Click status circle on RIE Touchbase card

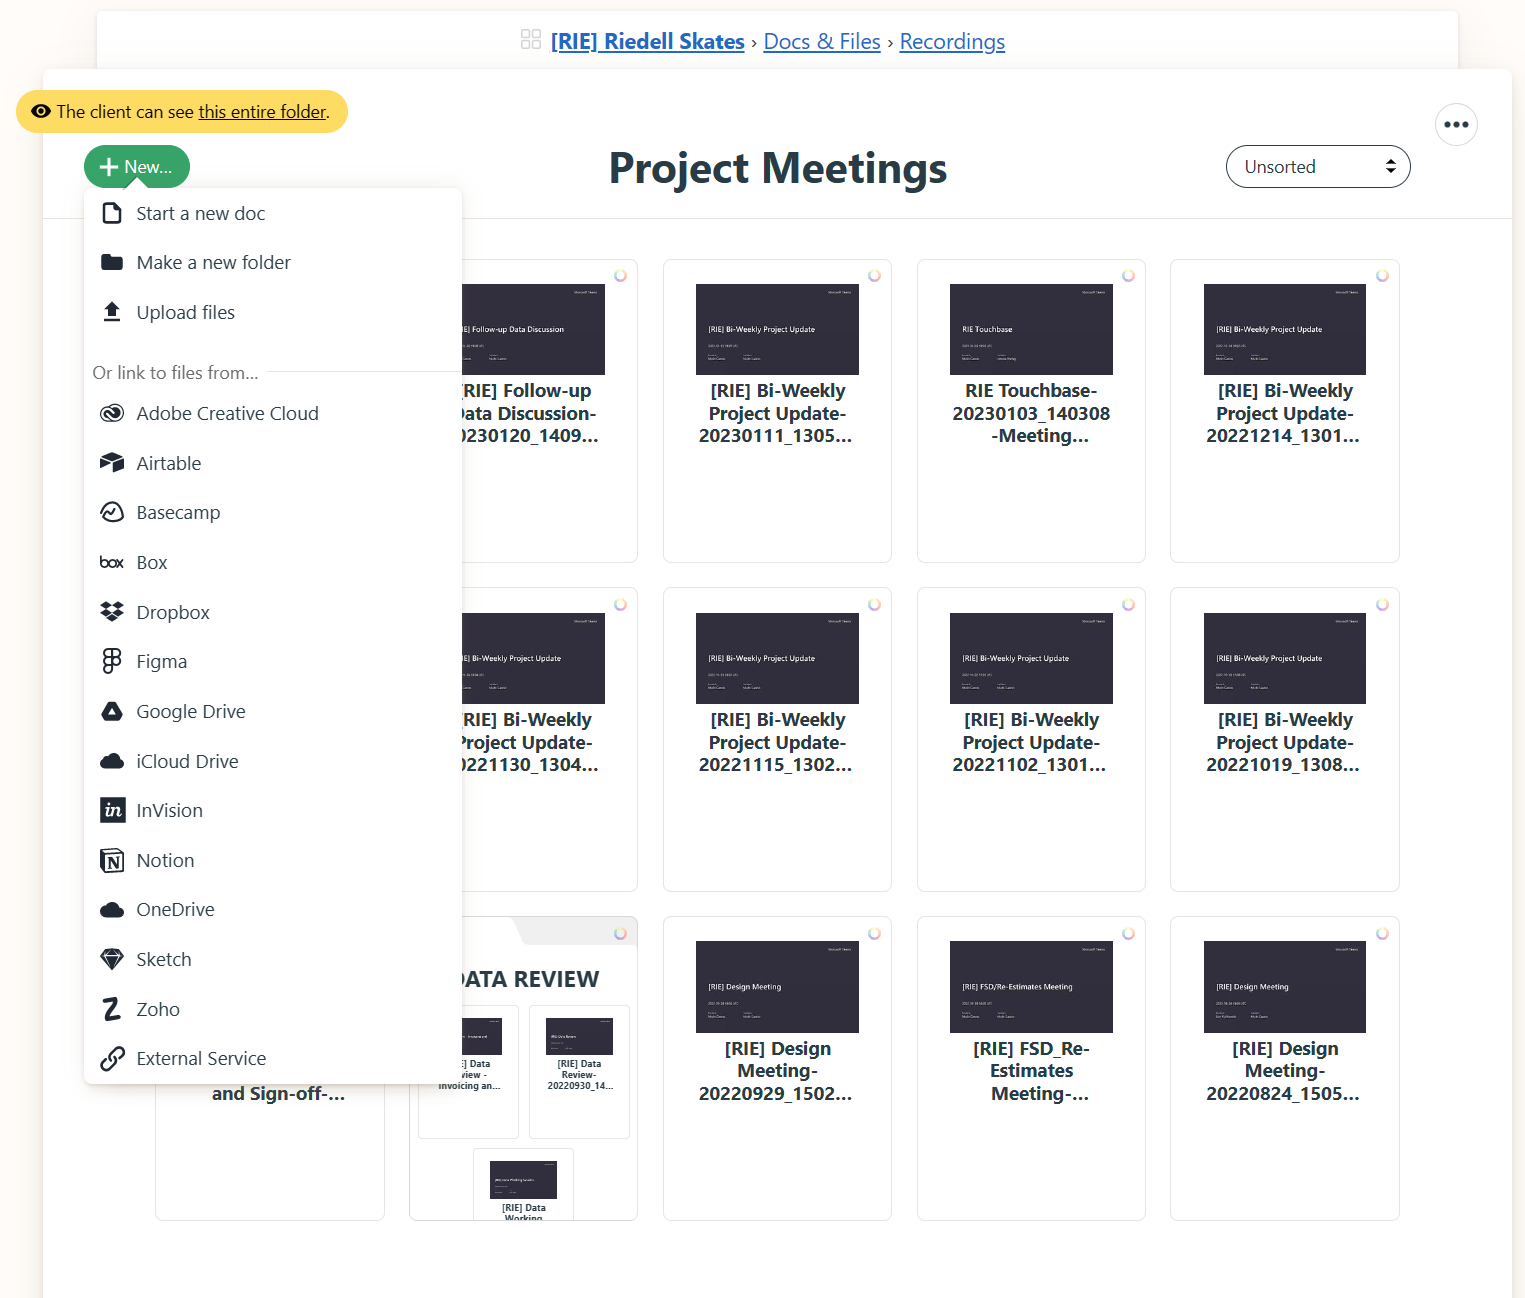tap(1128, 276)
